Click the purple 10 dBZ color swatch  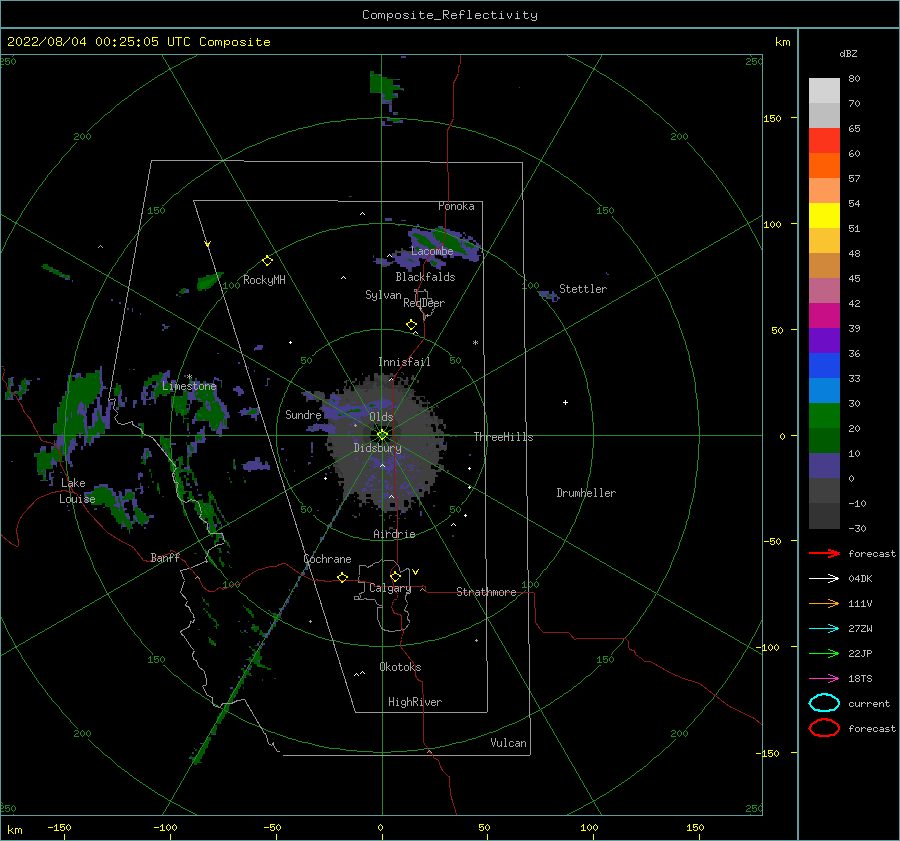824,465
